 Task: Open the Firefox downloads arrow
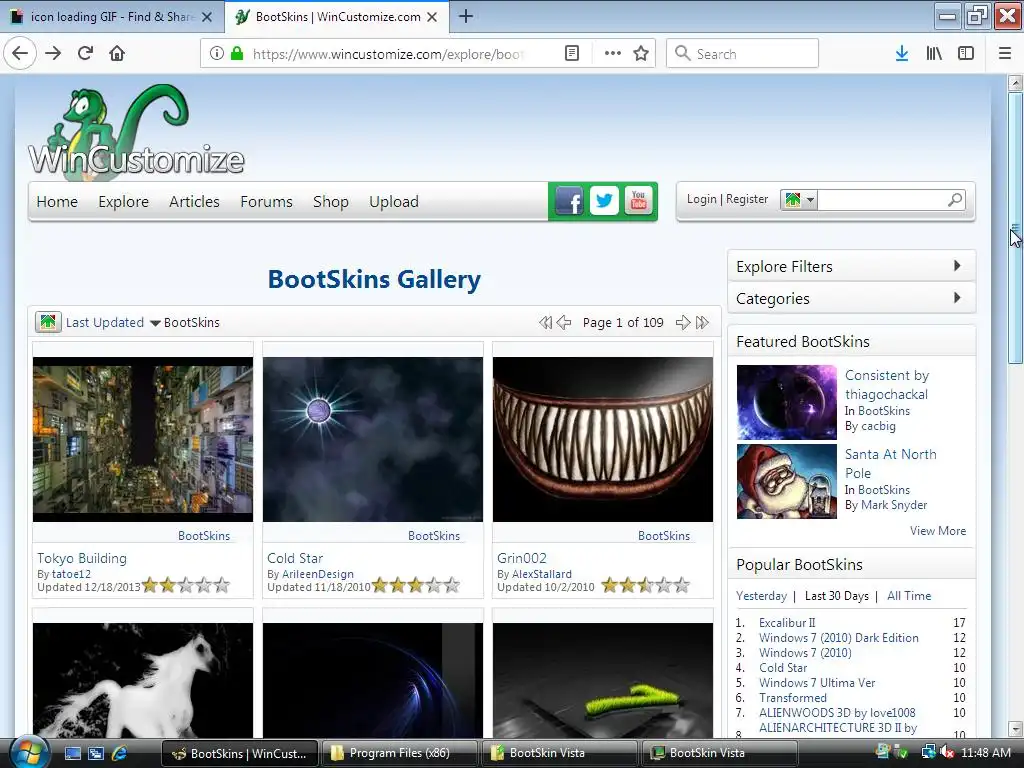point(902,54)
